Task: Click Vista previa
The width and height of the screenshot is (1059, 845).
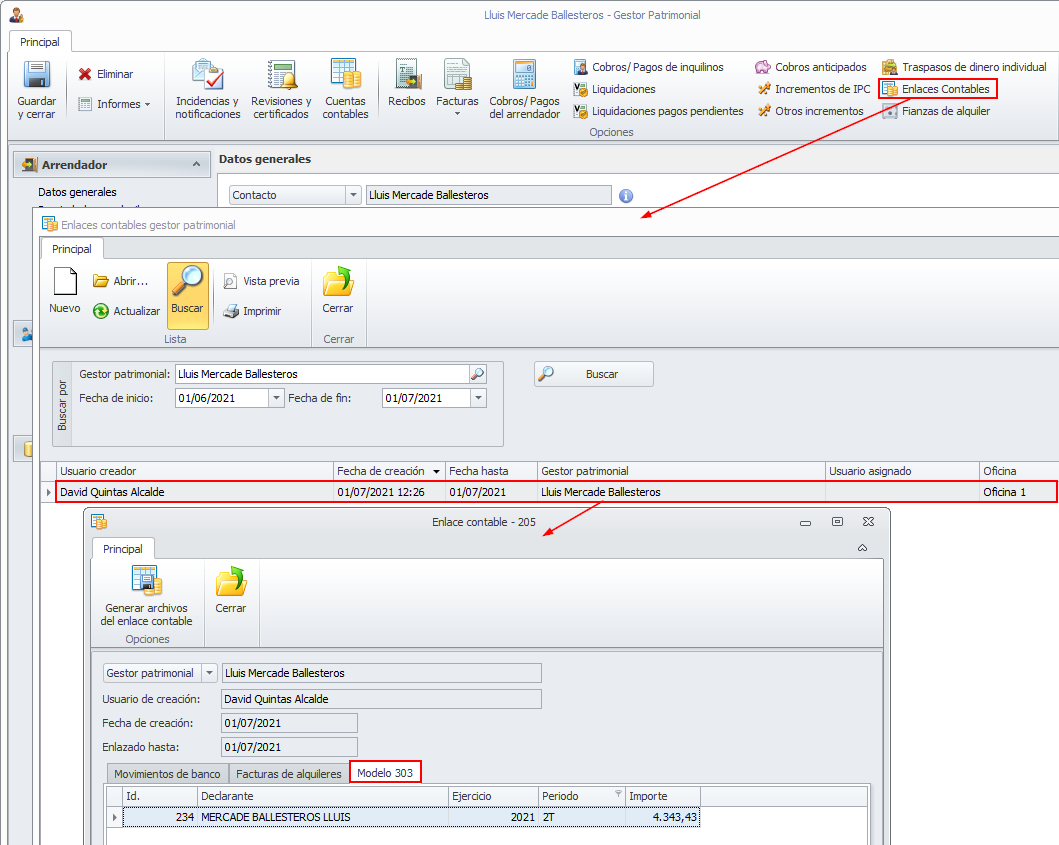Action: [261, 281]
